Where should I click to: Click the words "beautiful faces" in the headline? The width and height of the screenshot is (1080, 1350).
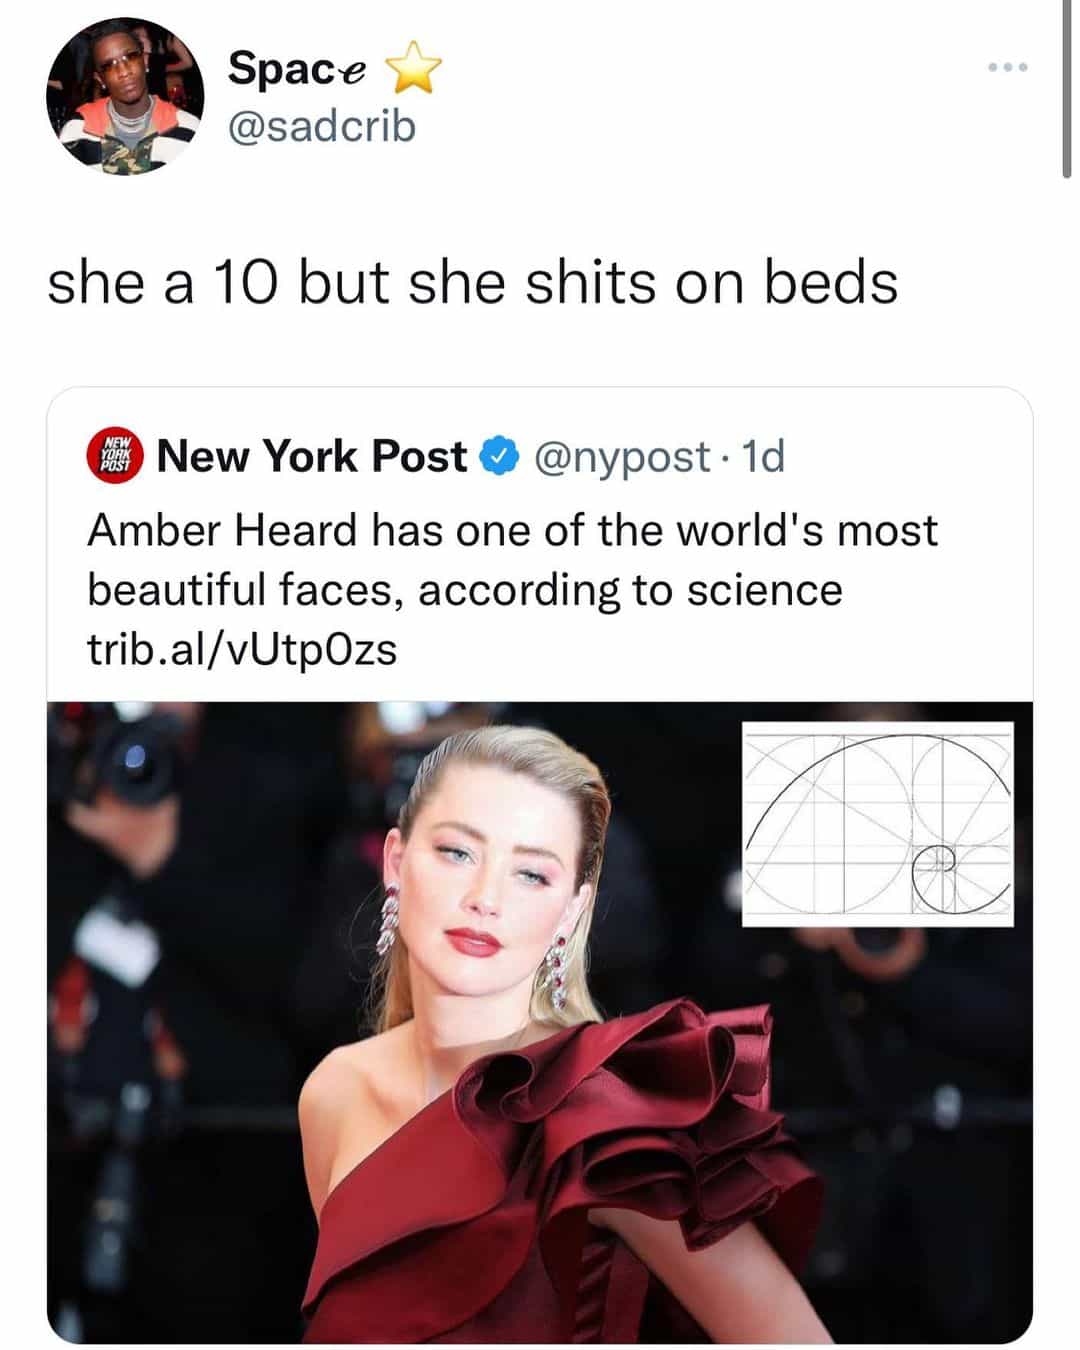click(x=246, y=590)
